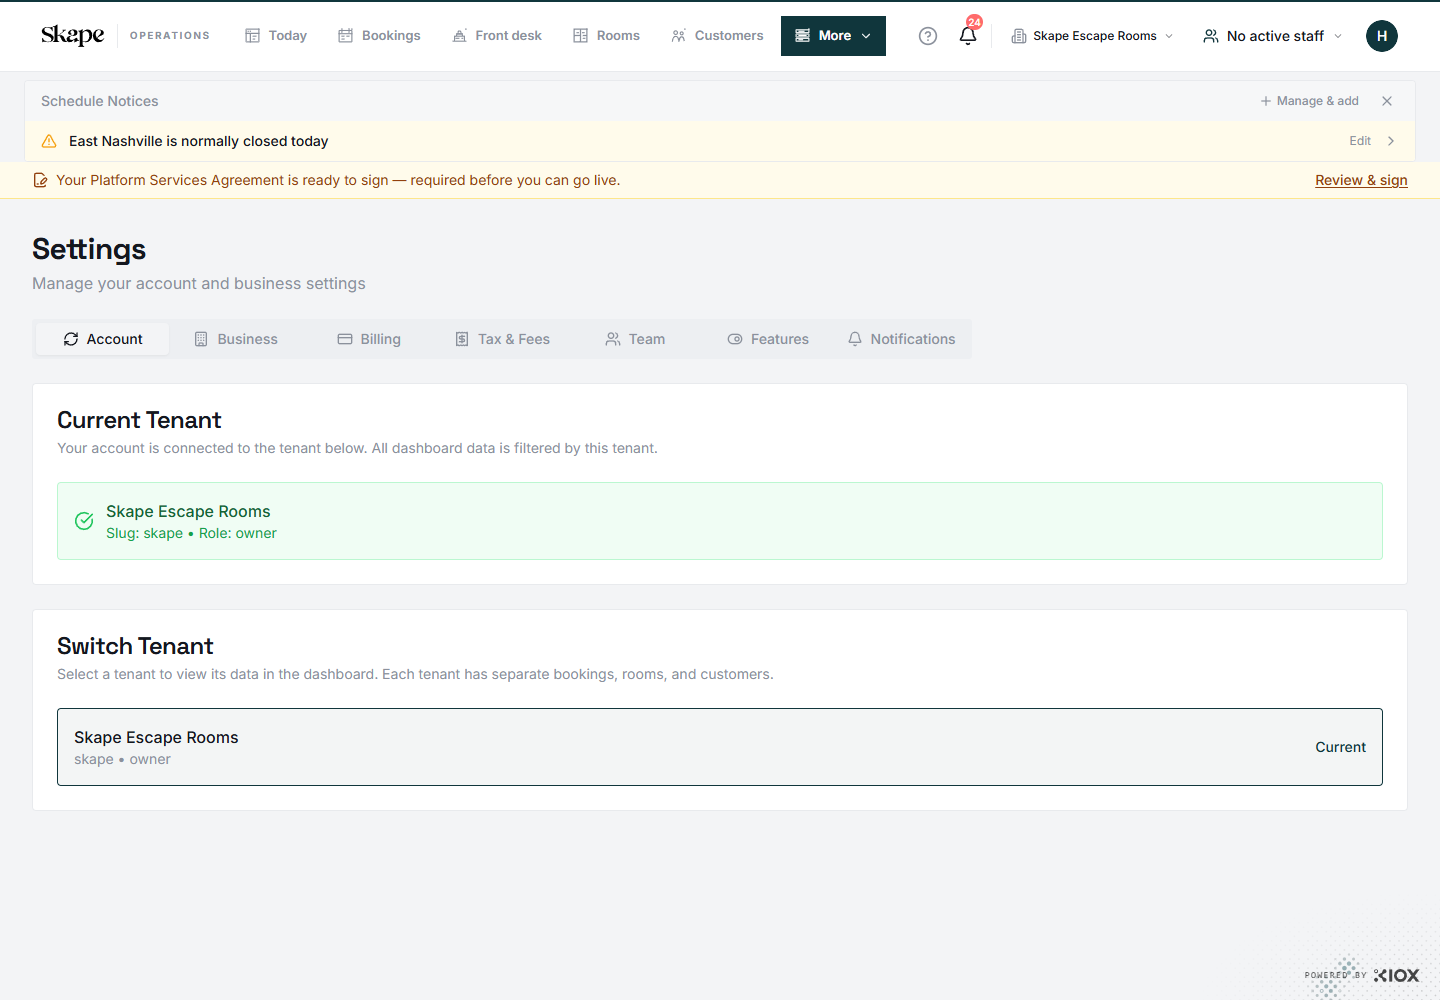
Task: Click the Current label in tenant row
Action: tap(1340, 747)
